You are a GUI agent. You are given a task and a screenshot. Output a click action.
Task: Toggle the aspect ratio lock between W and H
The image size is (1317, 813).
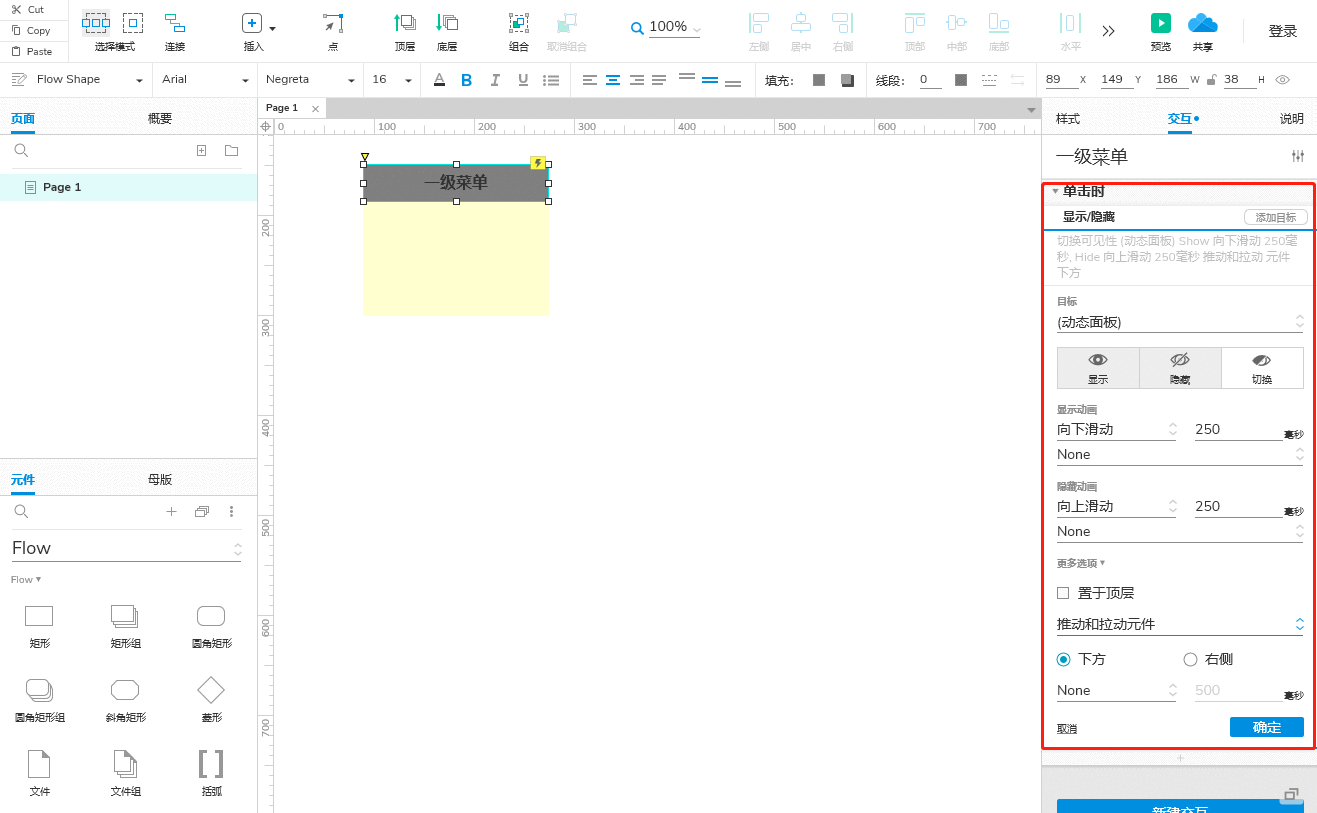pos(1212,80)
